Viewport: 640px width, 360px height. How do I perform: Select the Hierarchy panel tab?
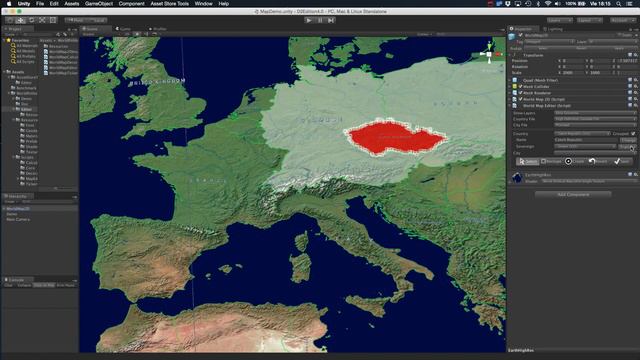point(17,196)
